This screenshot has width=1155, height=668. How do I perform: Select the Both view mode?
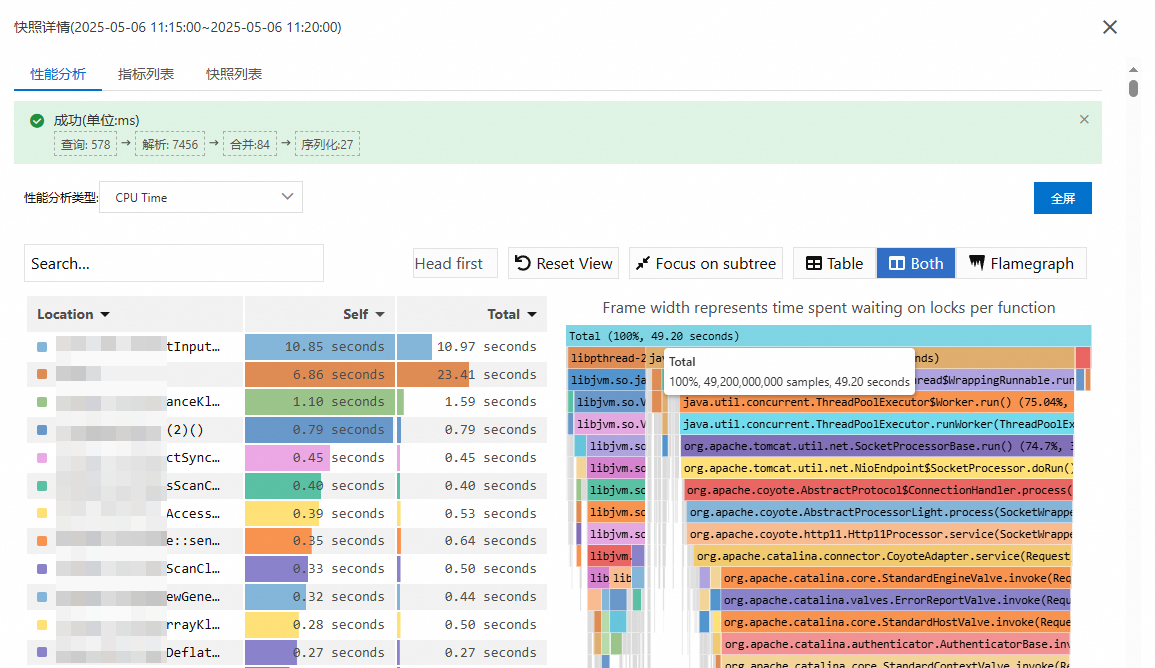coord(916,264)
